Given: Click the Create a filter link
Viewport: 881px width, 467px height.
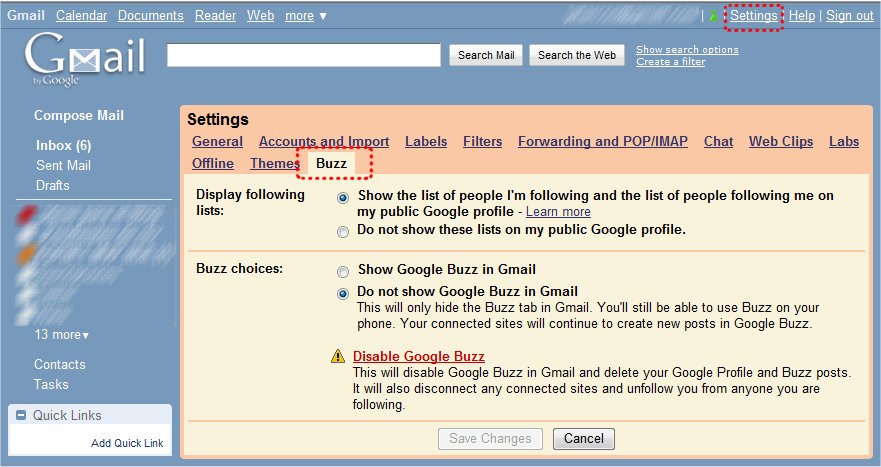Looking at the screenshot, I should point(670,62).
